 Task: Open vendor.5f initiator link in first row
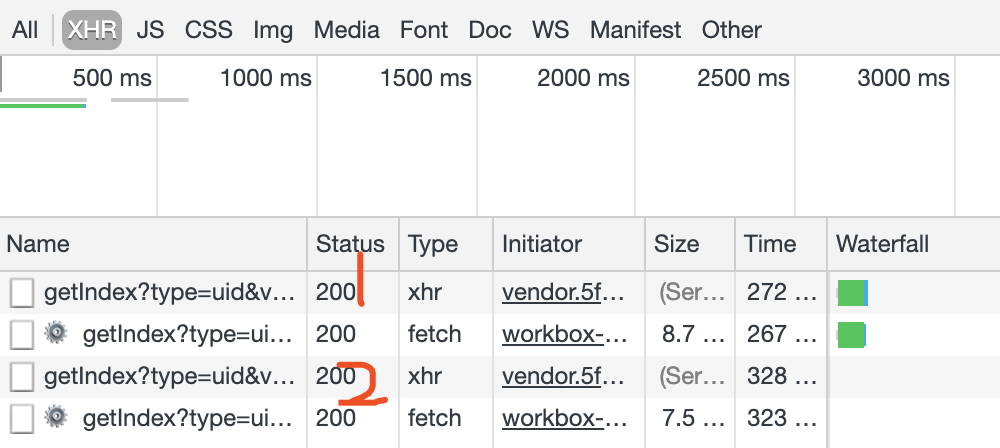[x=563, y=292]
